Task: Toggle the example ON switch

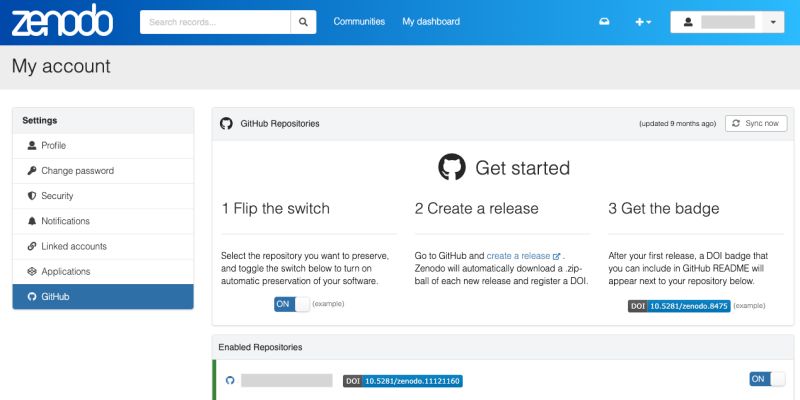Action: point(292,304)
